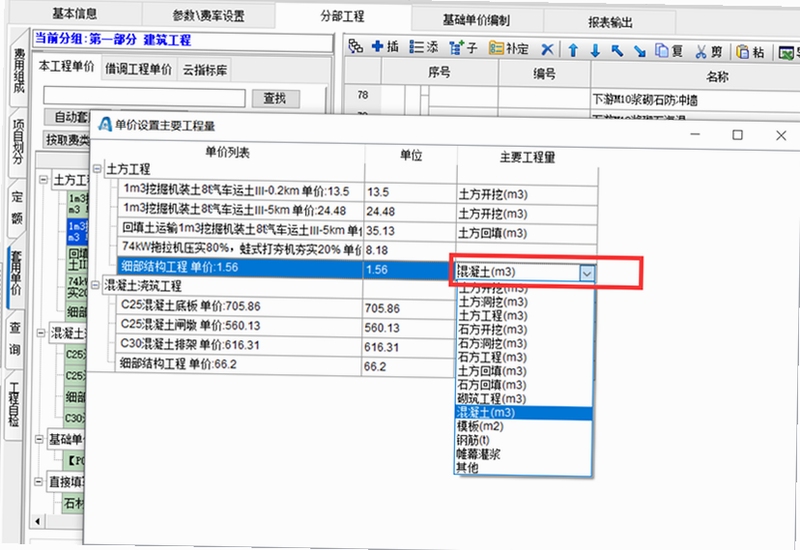Image resolution: width=800 pixels, height=550 pixels.
Task: Open the 参数\费率设置 tab
Action: 208,15
